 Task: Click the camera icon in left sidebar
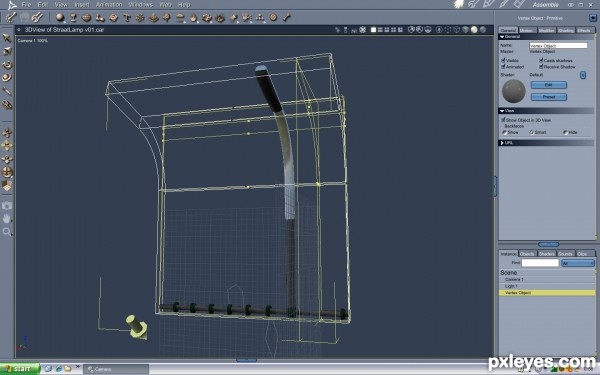[x=7, y=205]
